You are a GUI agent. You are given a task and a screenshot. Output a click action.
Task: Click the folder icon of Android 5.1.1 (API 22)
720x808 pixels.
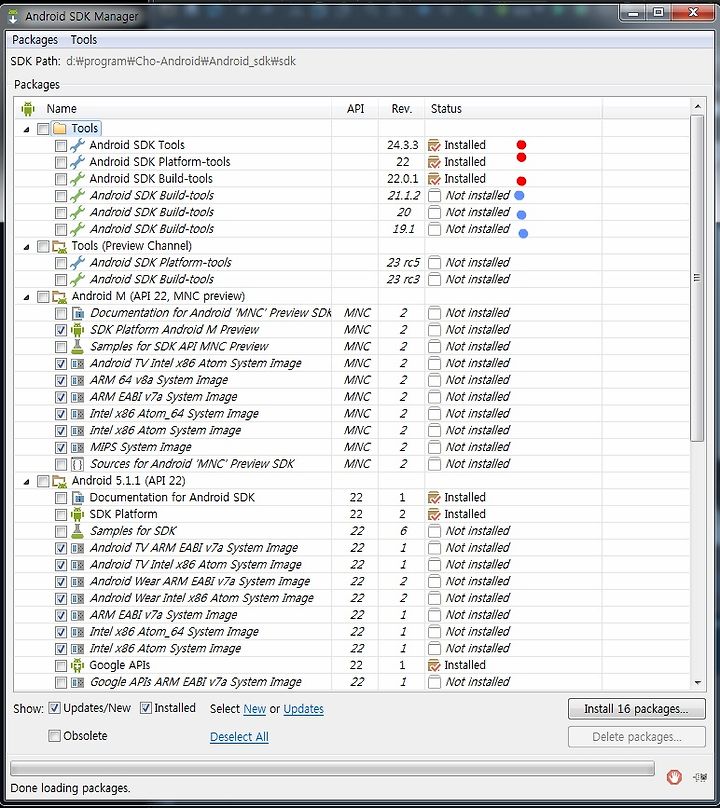(x=60, y=481)
